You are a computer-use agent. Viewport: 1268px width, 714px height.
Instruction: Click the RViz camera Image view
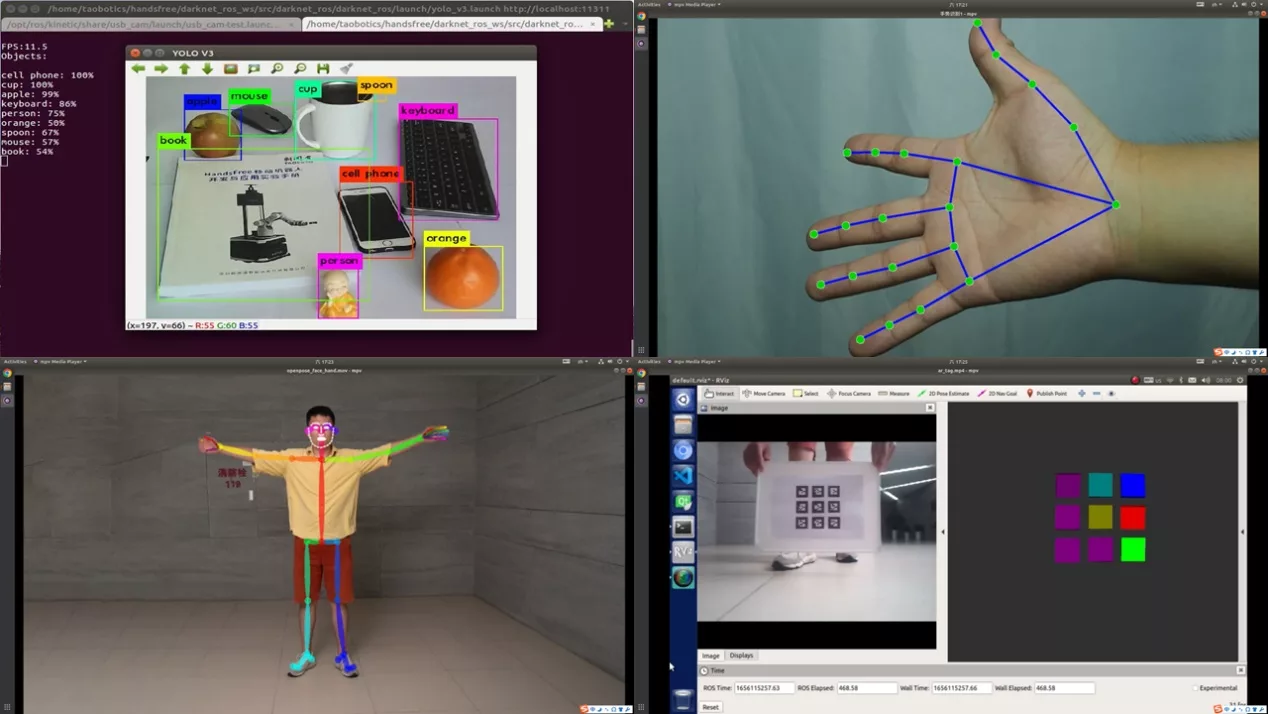(817, 532)
